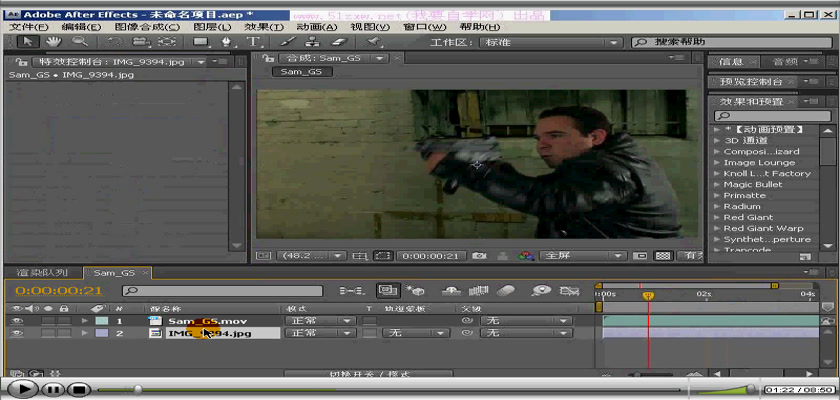Image resolution: width=840 pixels, height=400 pixels.
Task: Click the viewer snapshot camera icon
Action: click(479, 256)
